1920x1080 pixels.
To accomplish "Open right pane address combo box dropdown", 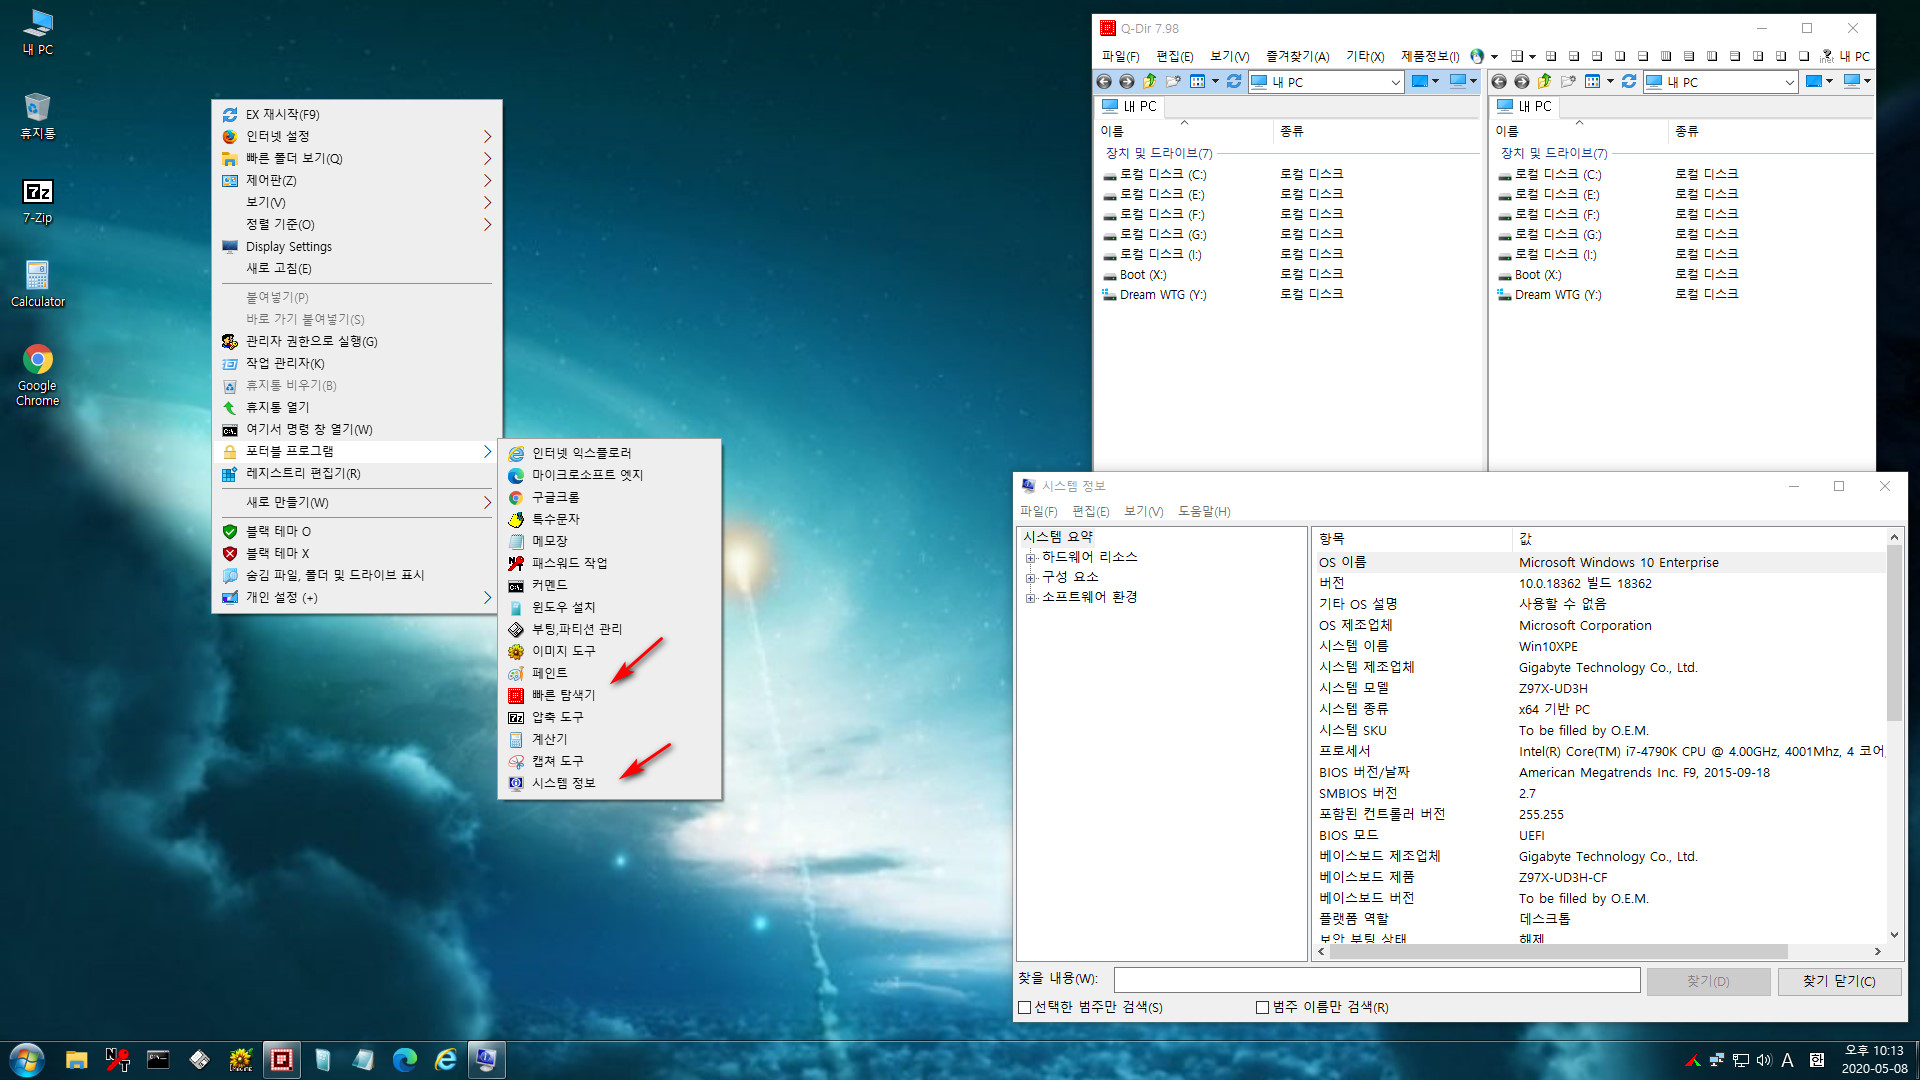I will [x=1790, y=83].
